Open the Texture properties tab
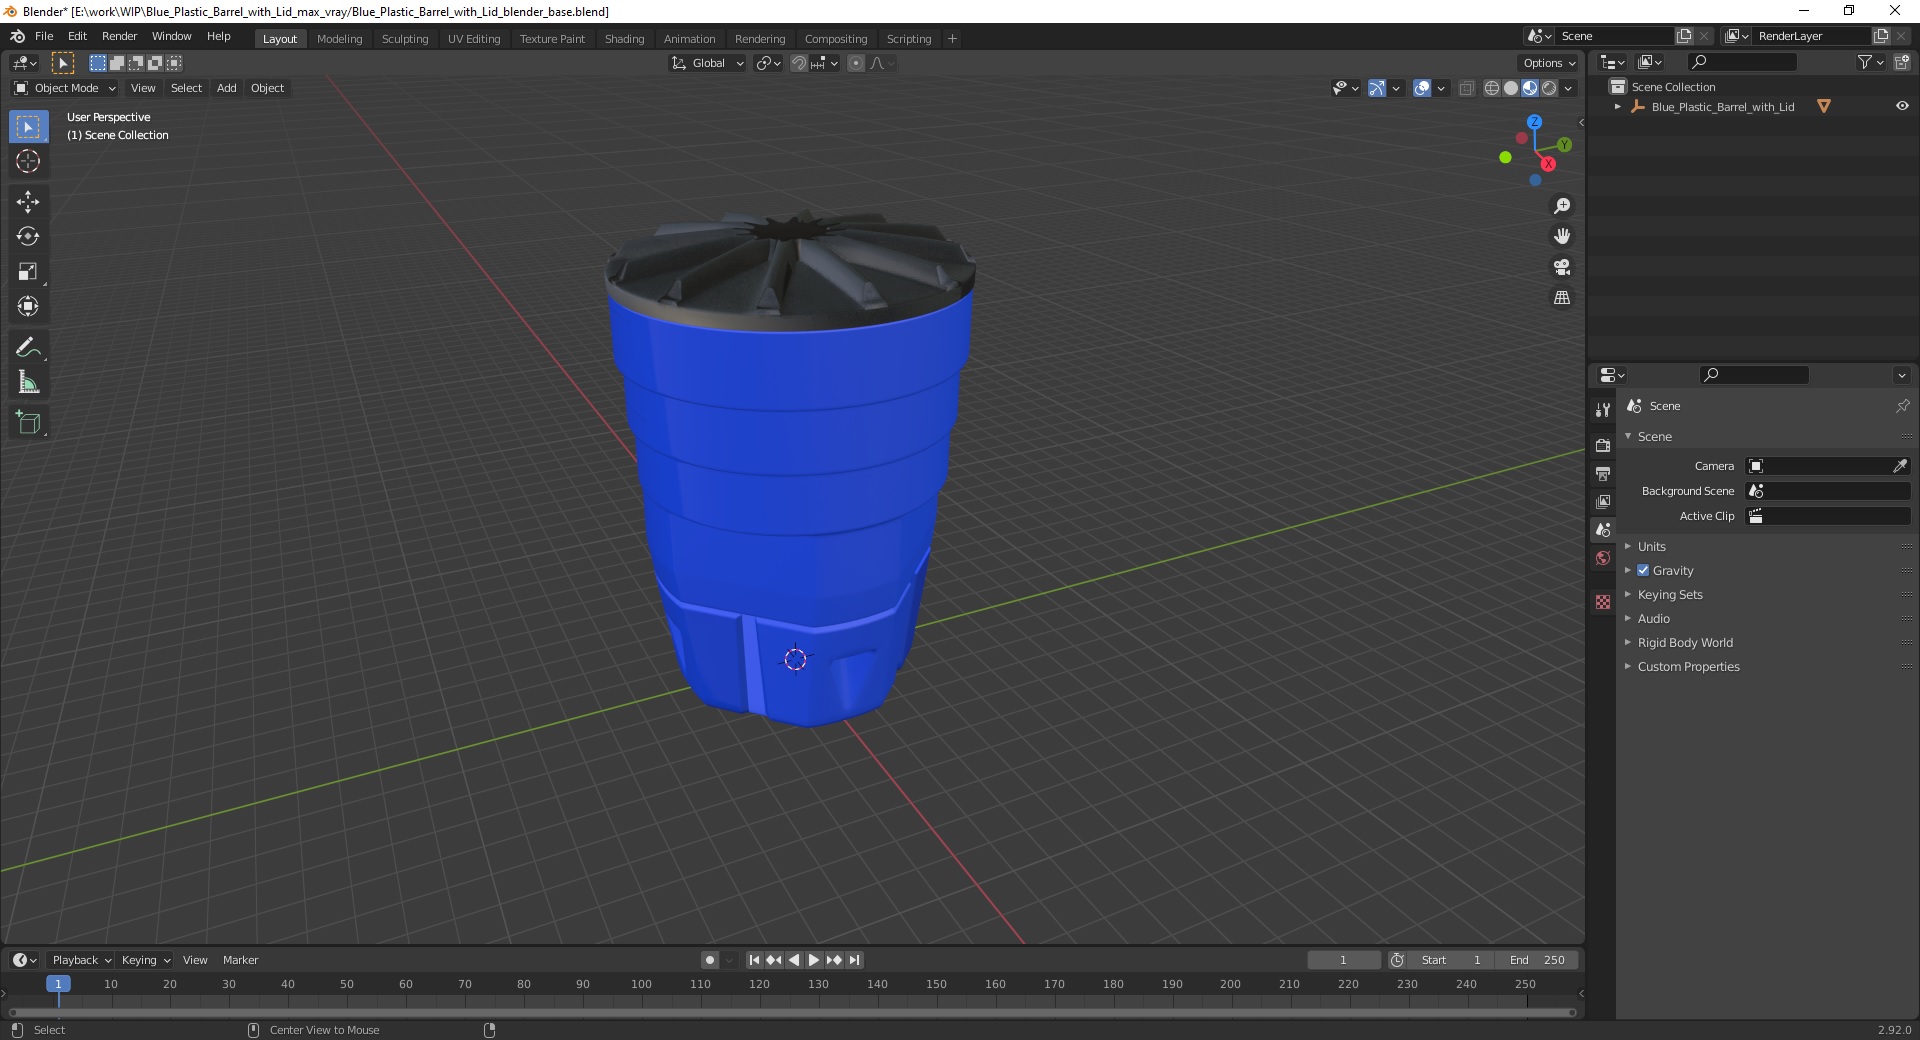The width and height of the screenshot is (1920, 1040). click(1603, 602)
